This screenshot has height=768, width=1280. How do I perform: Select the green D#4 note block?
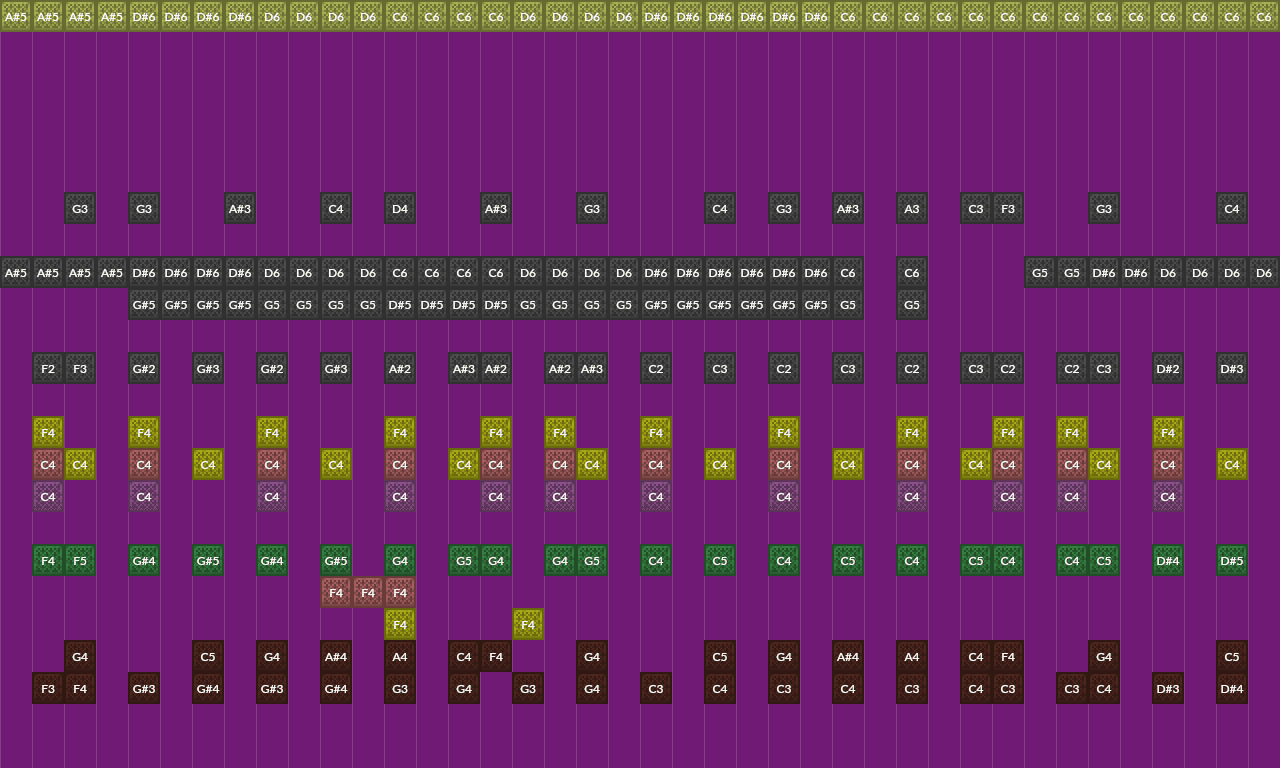[x=1168, y=561]
